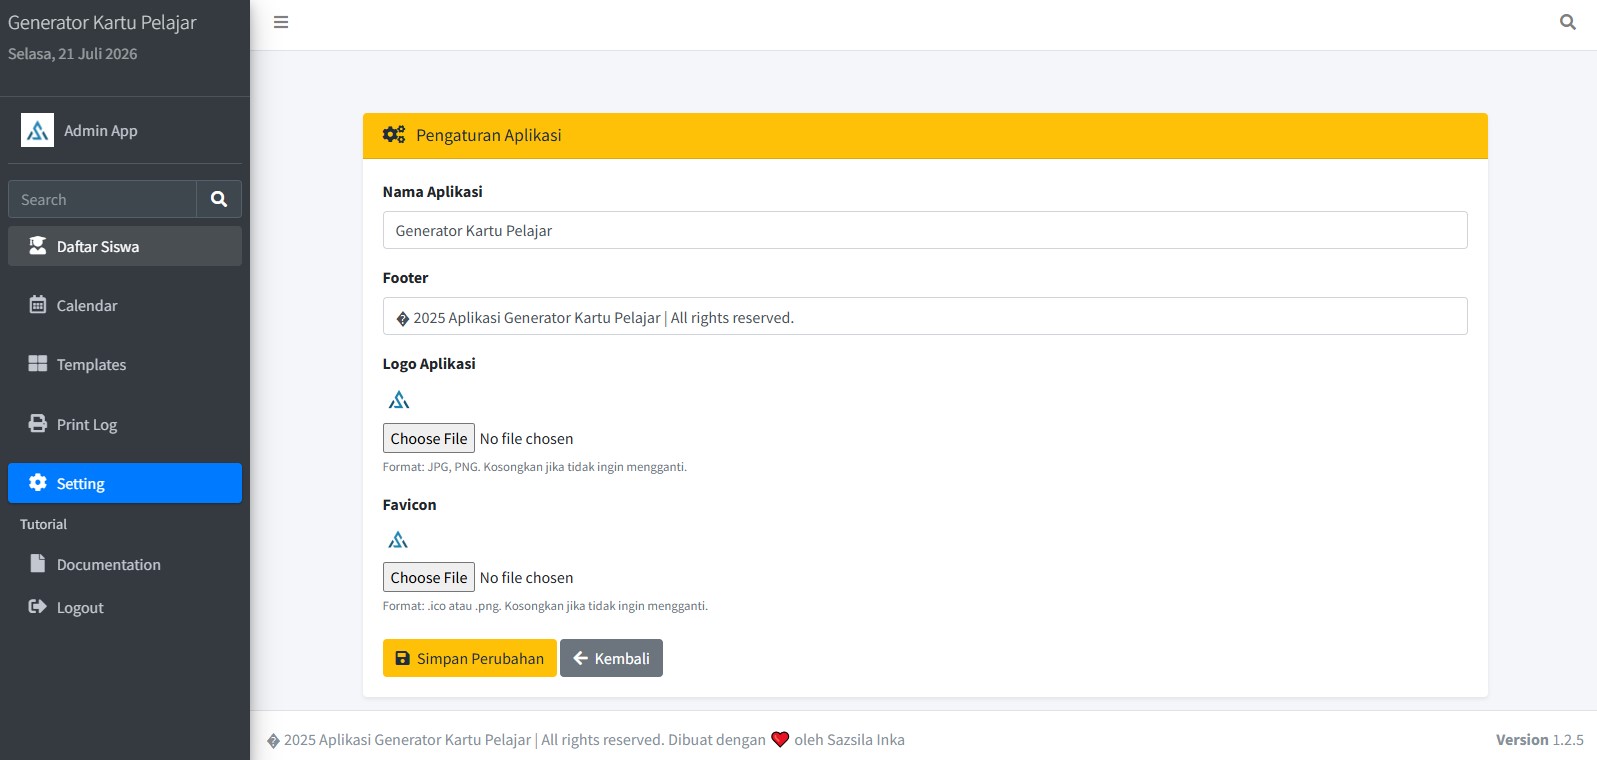Click the Print Log printer icon

pos(38,424)
